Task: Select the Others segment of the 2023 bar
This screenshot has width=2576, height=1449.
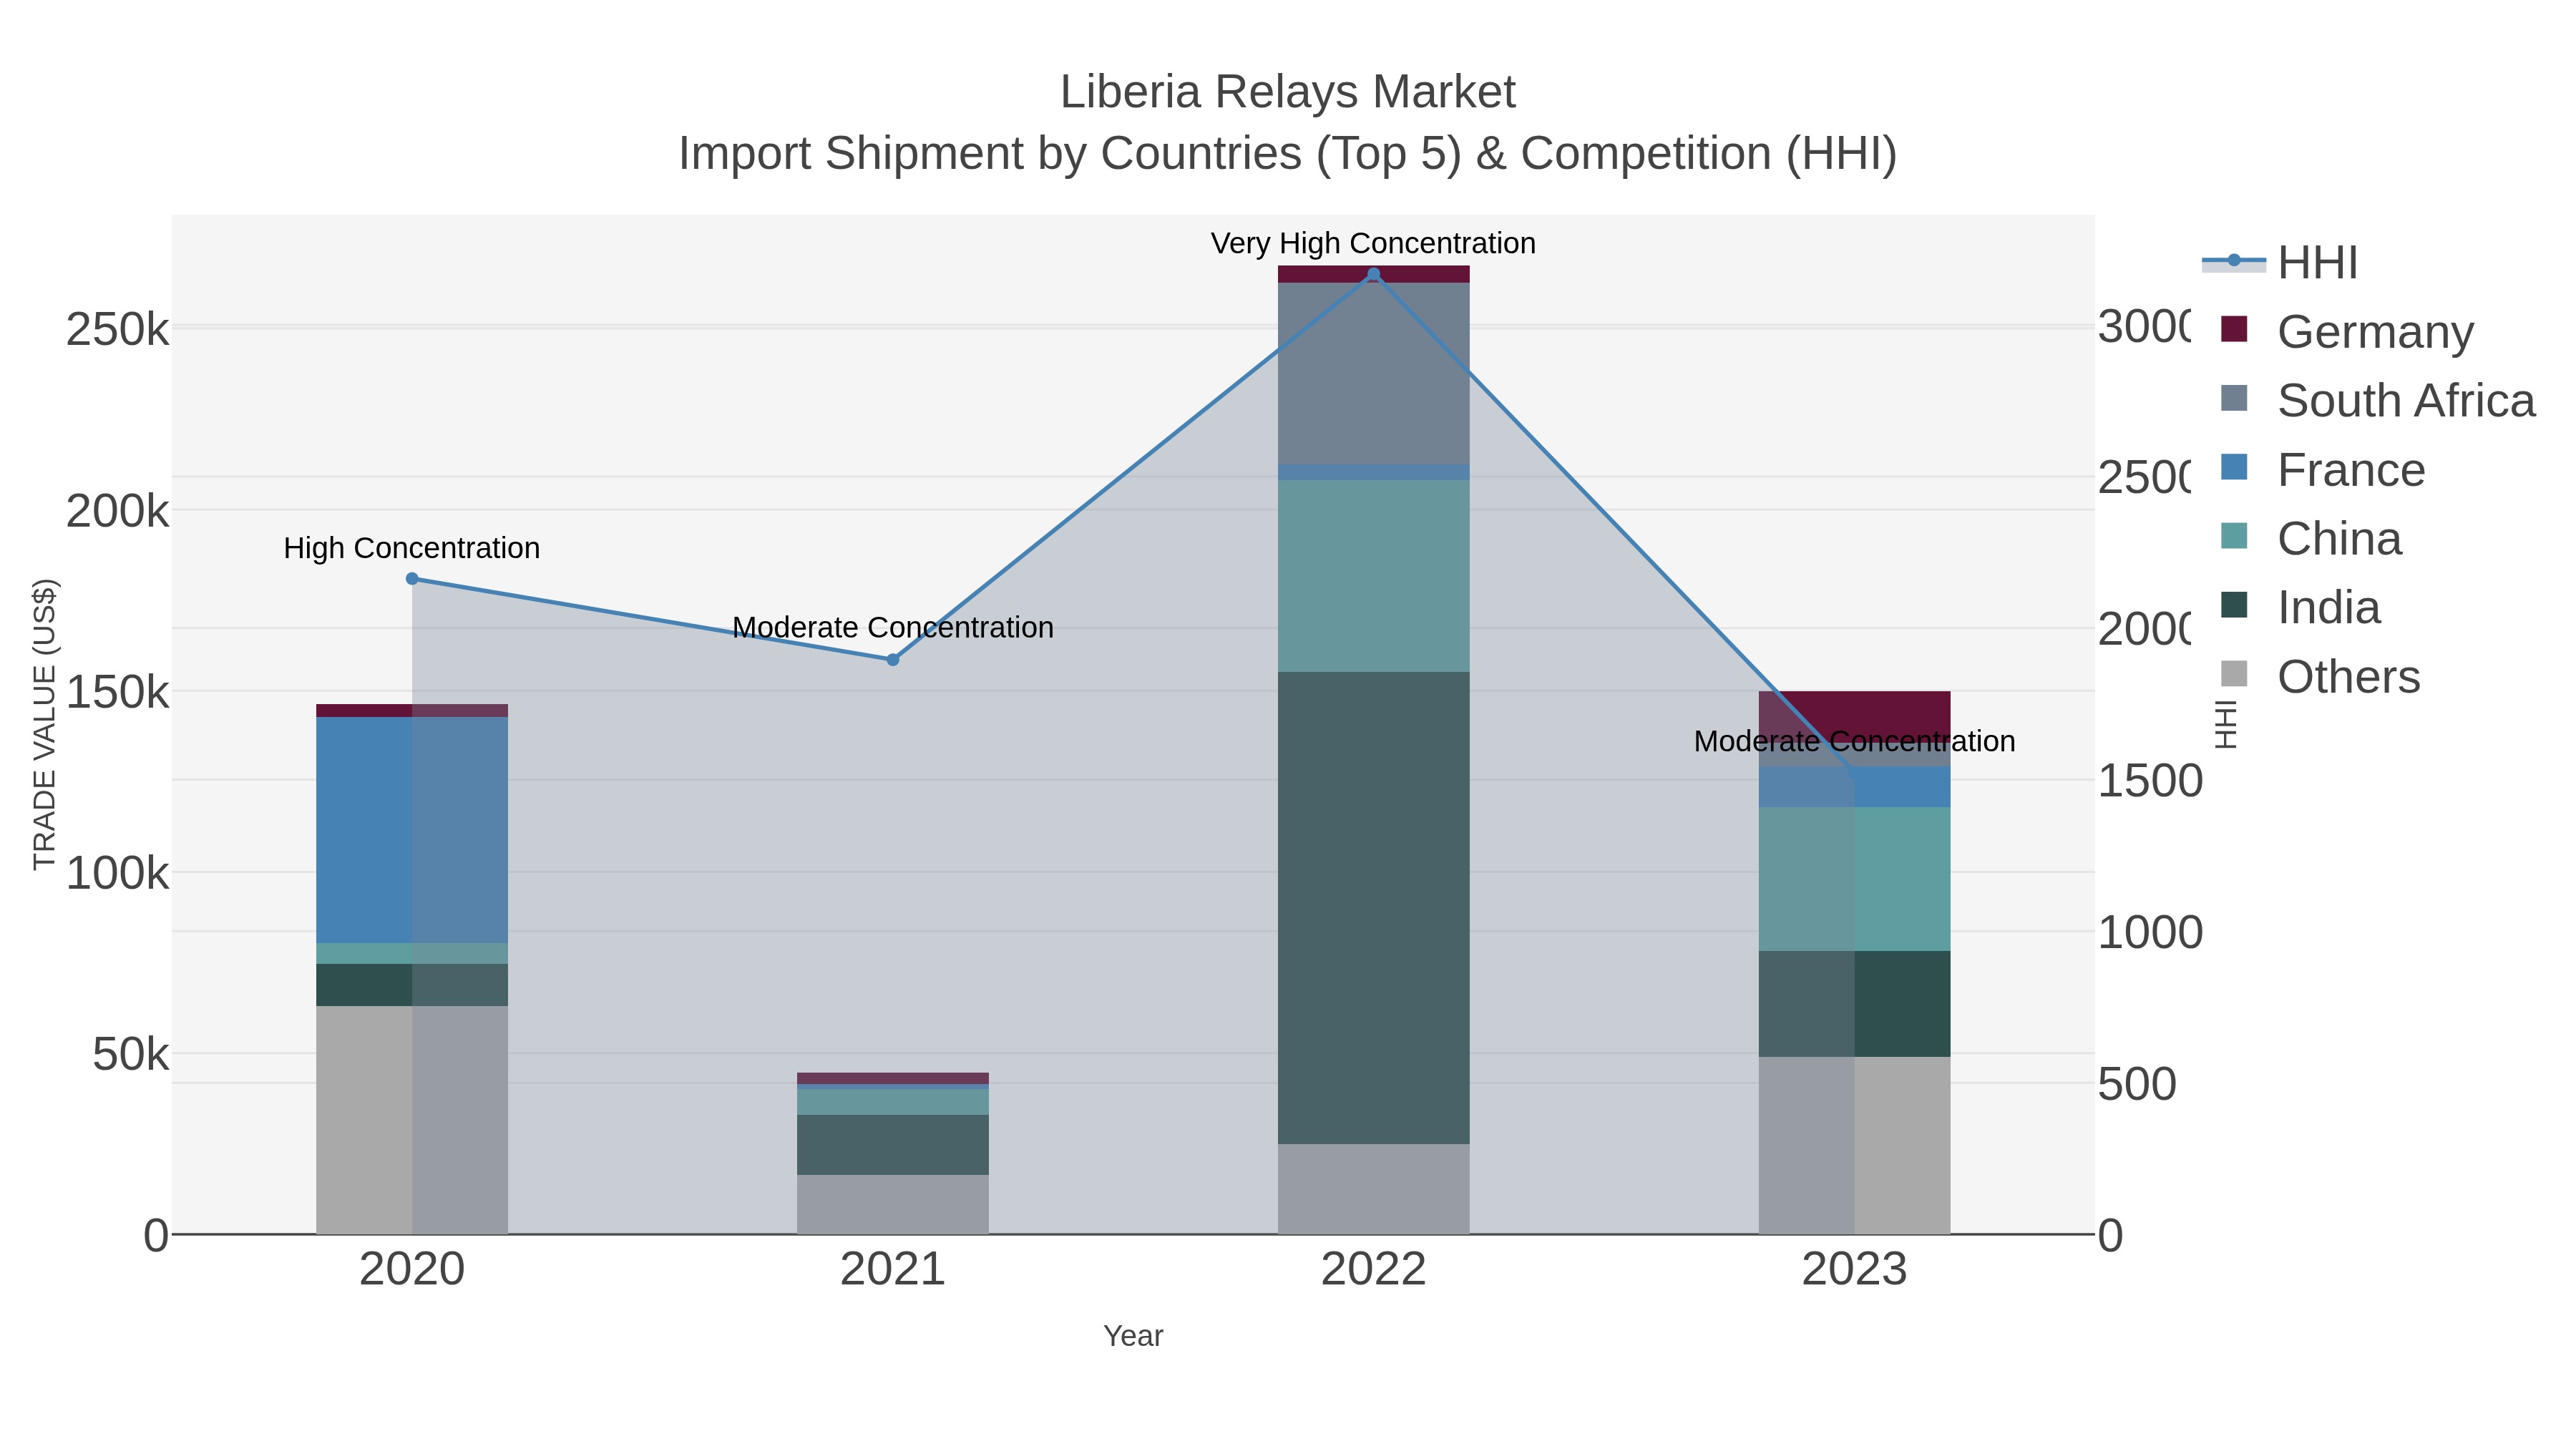Action: click(1854, 1145)
